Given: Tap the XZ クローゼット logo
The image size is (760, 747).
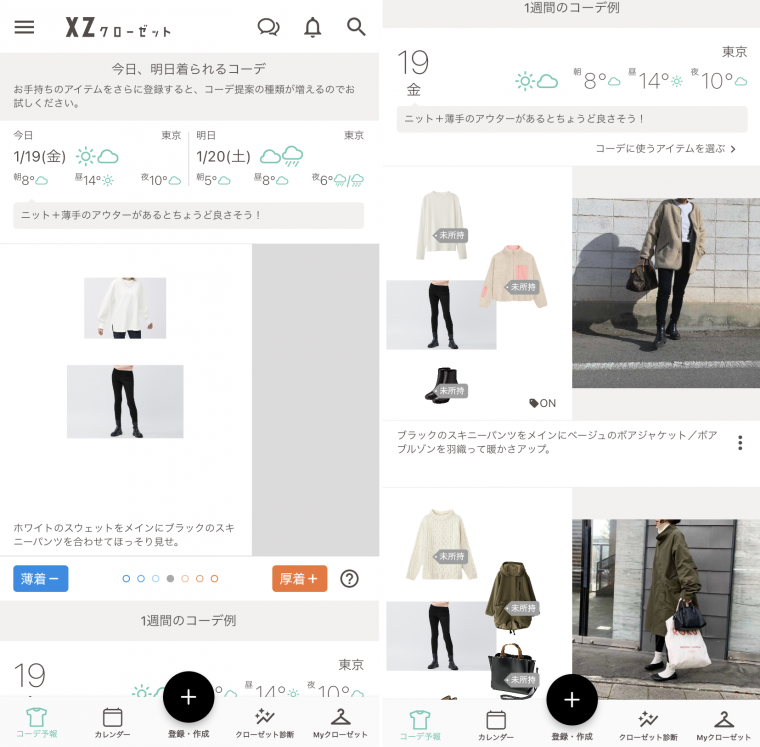Looking at the screenshot, I should click(x=118, y=28).
